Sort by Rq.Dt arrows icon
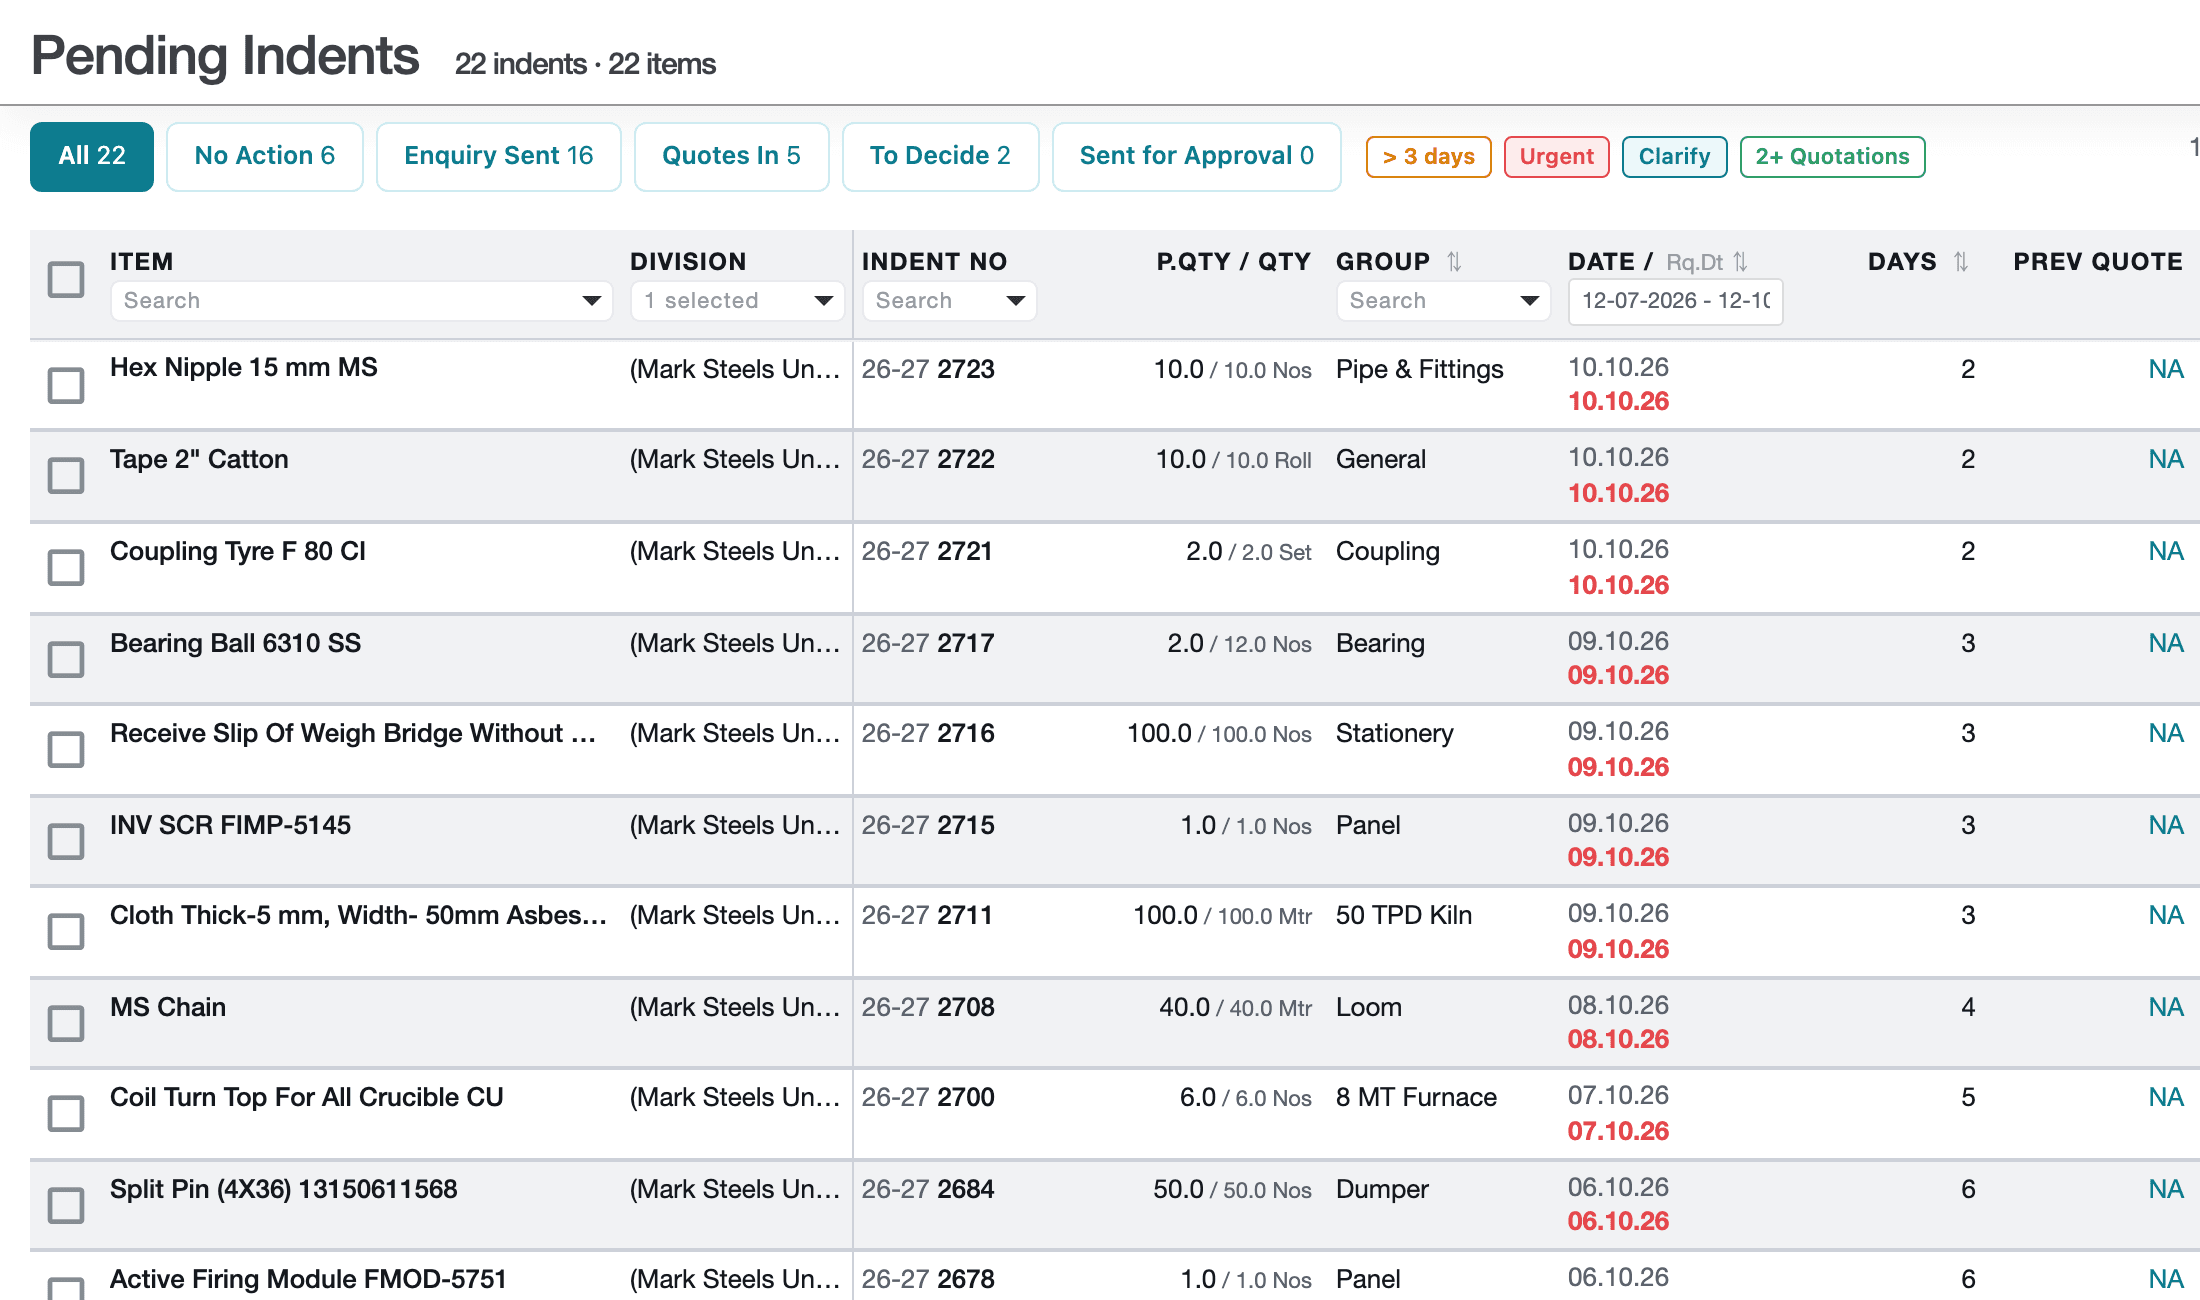Viewport: 2200px width, 1300px height. 1740,262
